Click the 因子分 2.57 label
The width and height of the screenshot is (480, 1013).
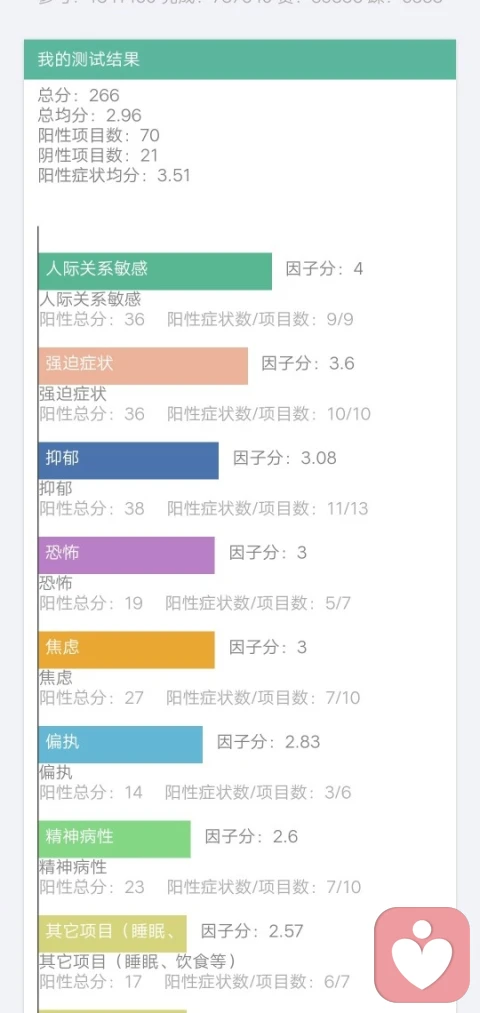coord(252,931)
